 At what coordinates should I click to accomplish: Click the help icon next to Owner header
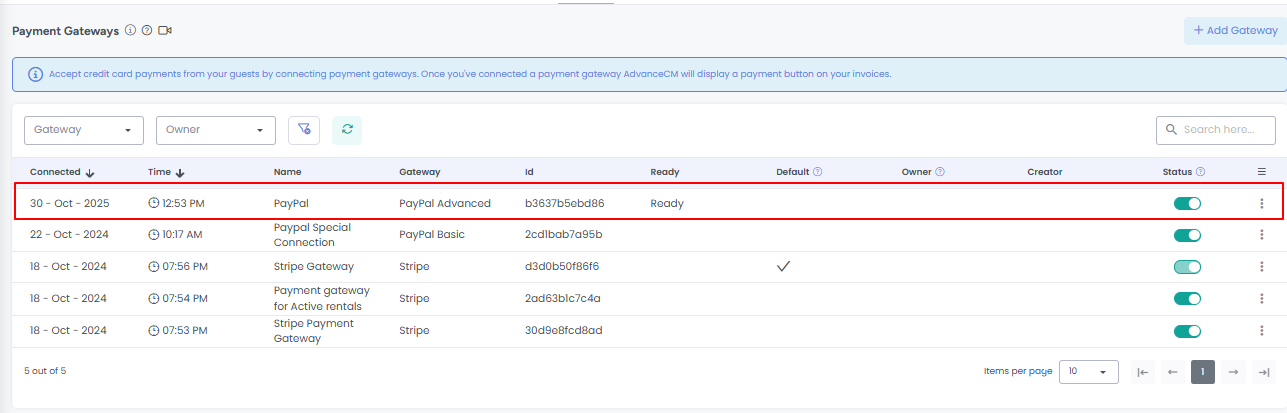tap(940, 172)
